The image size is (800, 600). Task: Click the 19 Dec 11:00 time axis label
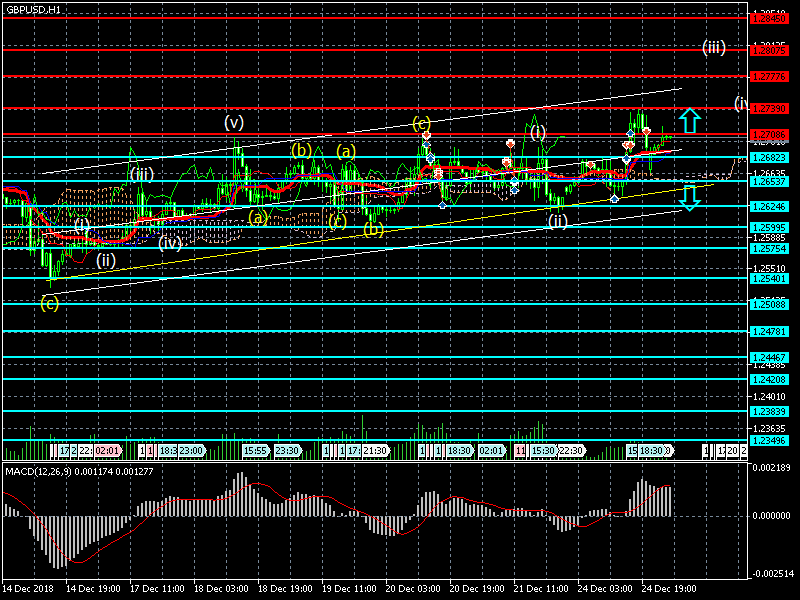tap(350, 590)
